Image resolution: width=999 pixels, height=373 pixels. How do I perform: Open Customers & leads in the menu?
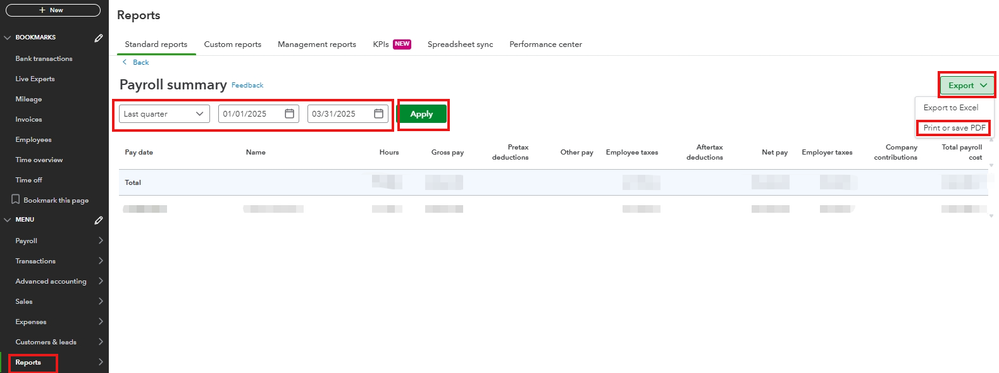[x=46, y=342]
